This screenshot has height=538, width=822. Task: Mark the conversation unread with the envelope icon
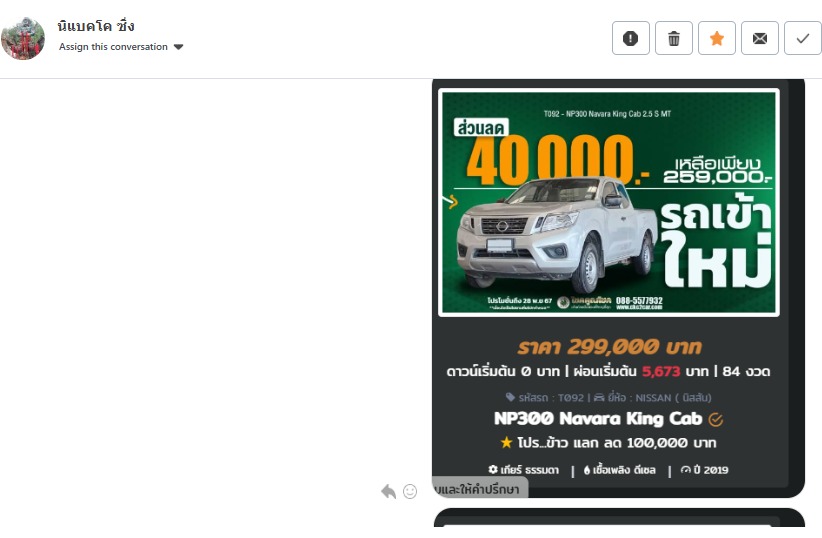coord(760,38)
